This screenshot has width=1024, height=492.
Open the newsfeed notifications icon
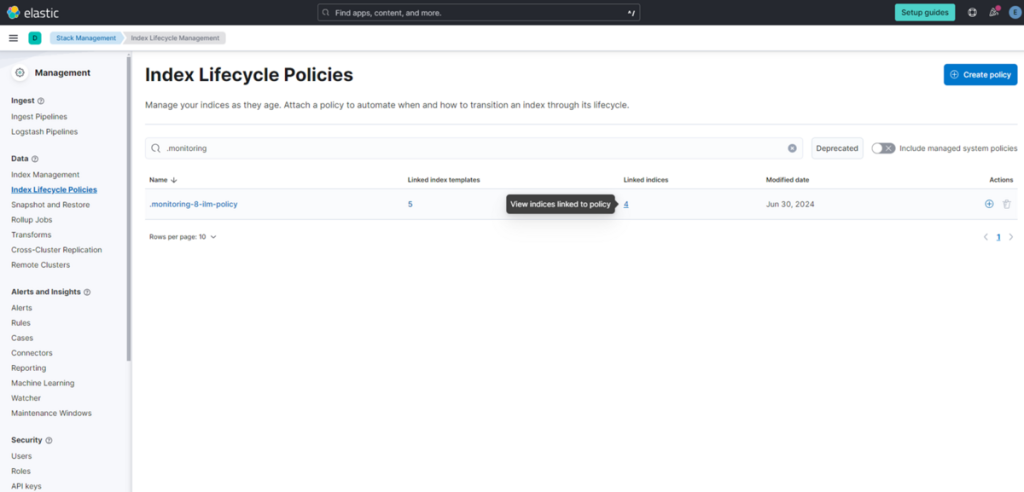pos(993,12)
